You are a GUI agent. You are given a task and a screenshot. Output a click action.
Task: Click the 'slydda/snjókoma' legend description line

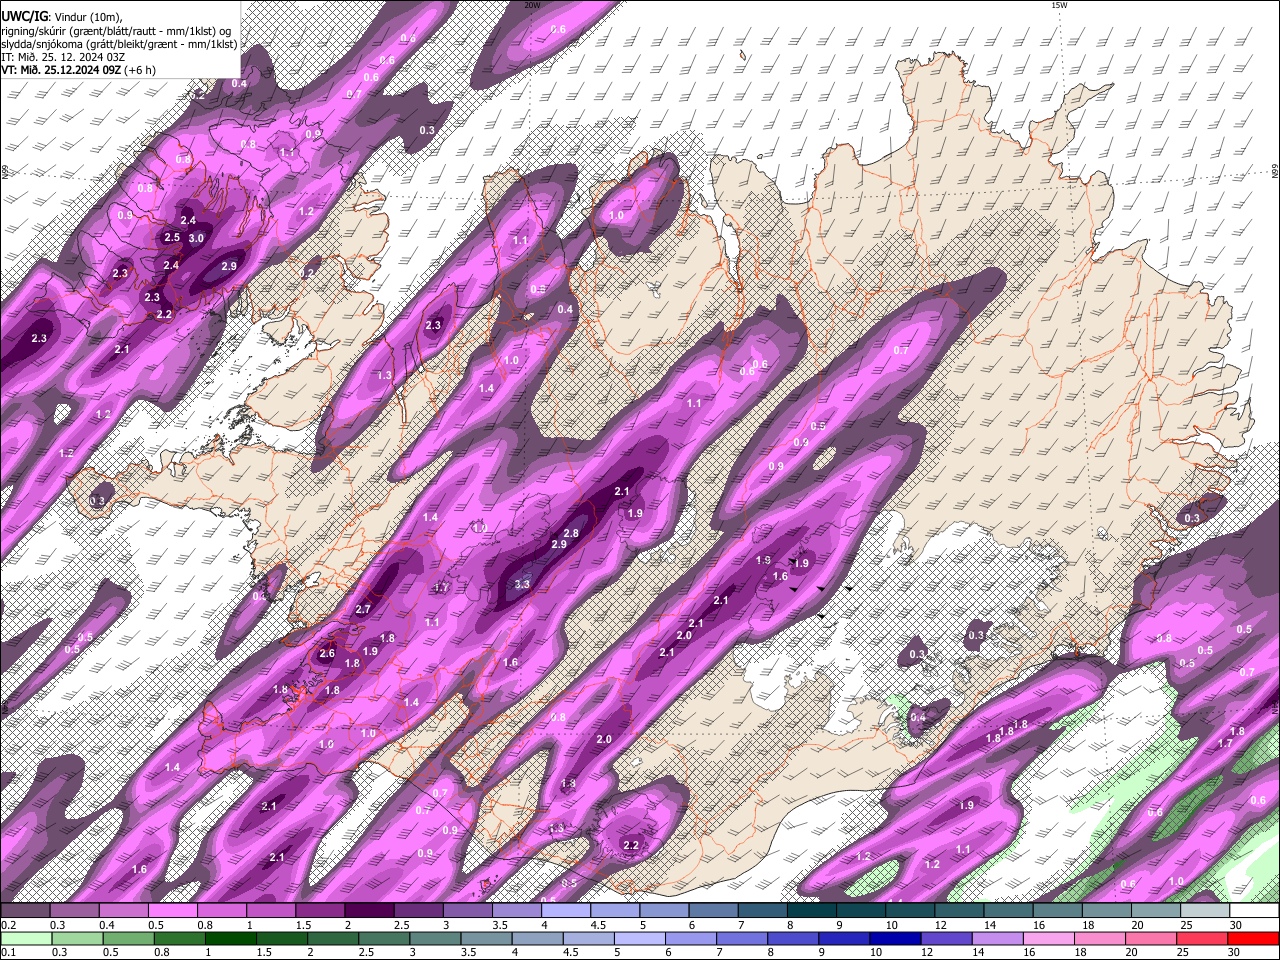coord(119,44)
